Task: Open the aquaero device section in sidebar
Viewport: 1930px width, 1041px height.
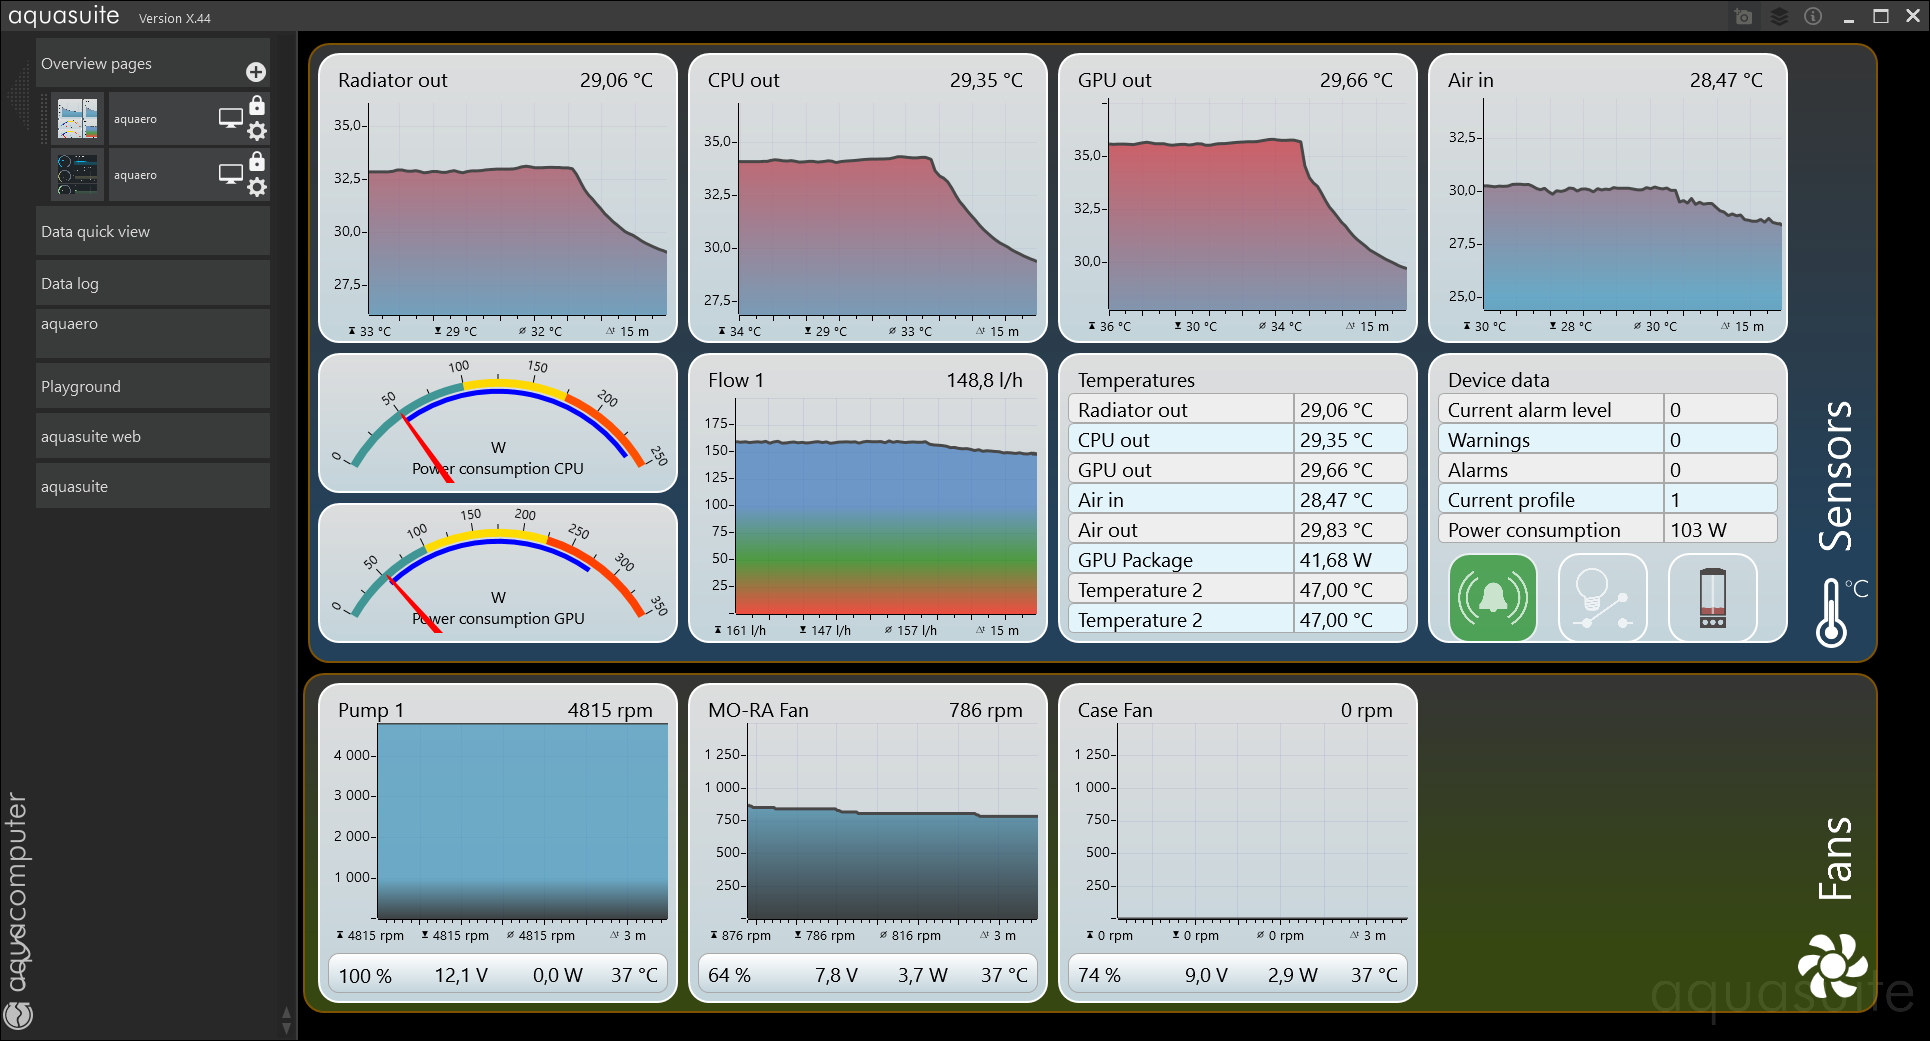Action: click(x=152, y=333)
